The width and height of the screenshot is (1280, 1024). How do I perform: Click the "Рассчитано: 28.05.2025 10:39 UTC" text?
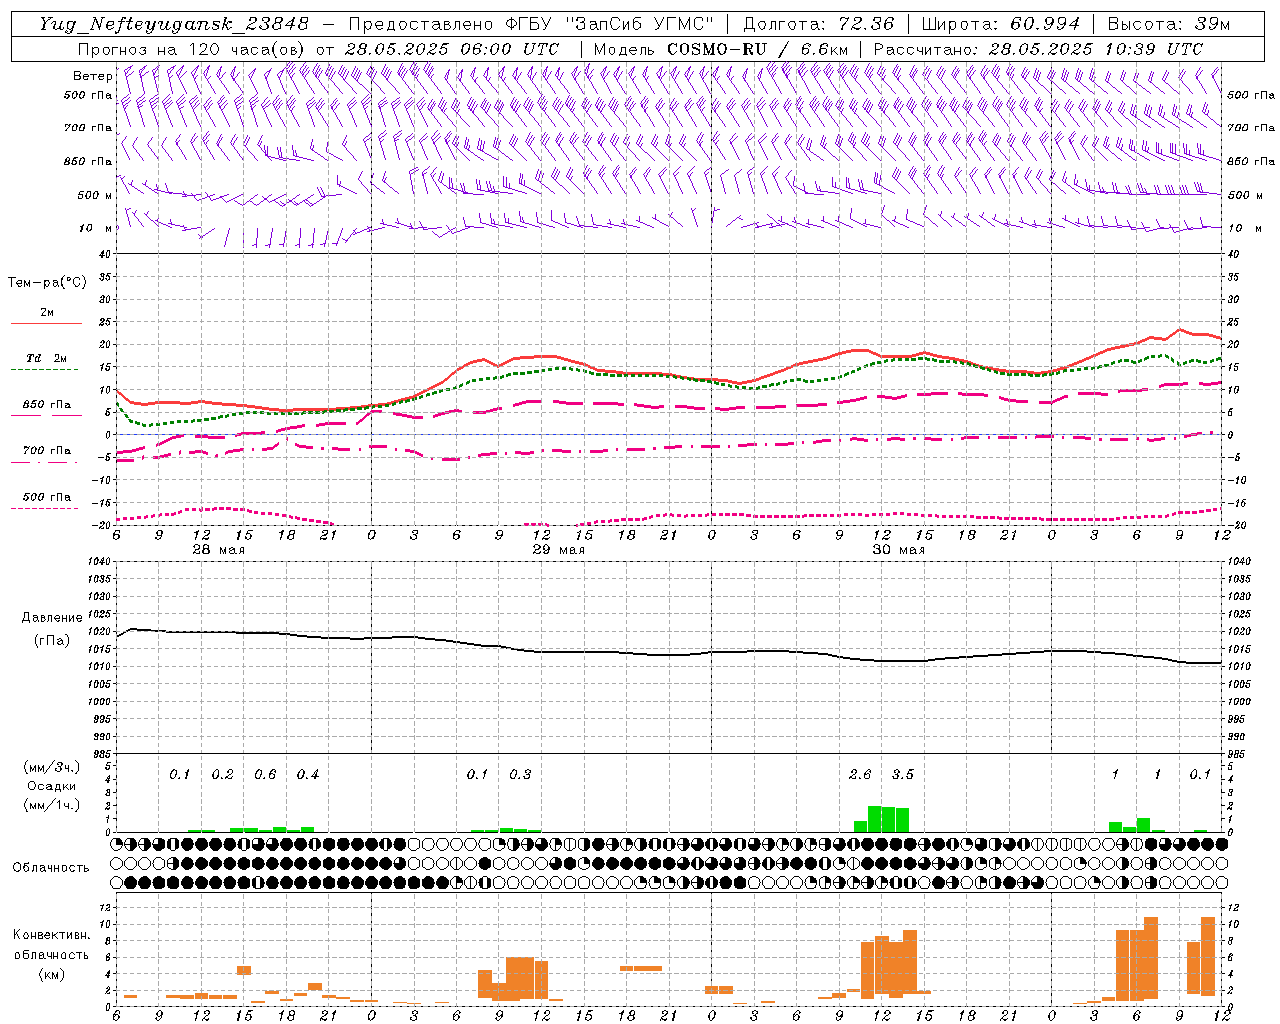coord(1038,49)
